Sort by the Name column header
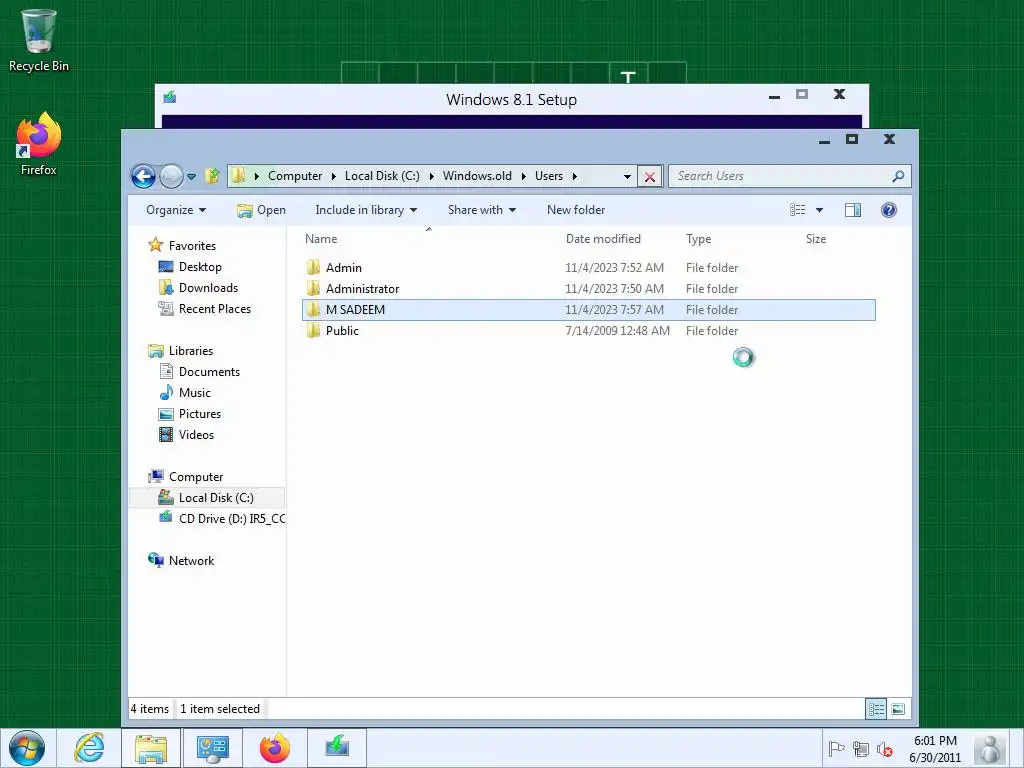This screenshot has width=1024, height=768. click(321, 239)
